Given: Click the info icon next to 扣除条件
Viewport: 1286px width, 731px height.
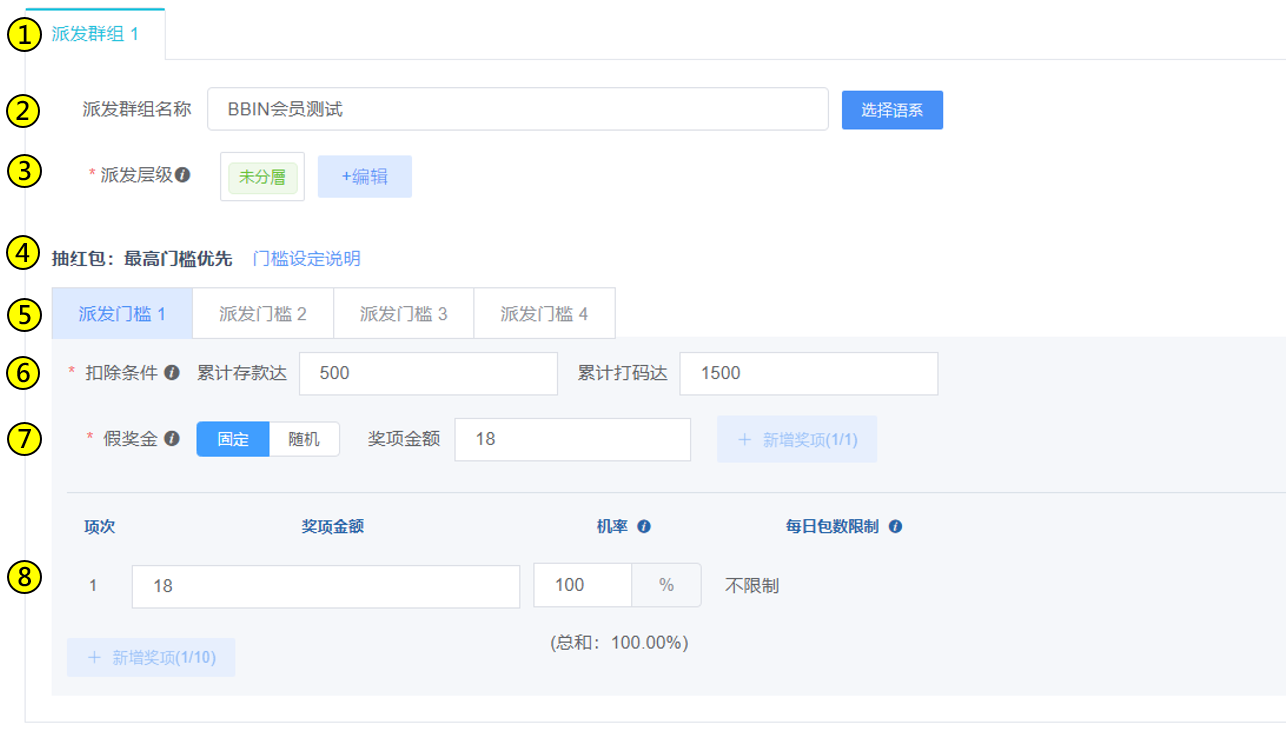Looking at the screenshot, I should pos(172,373).
